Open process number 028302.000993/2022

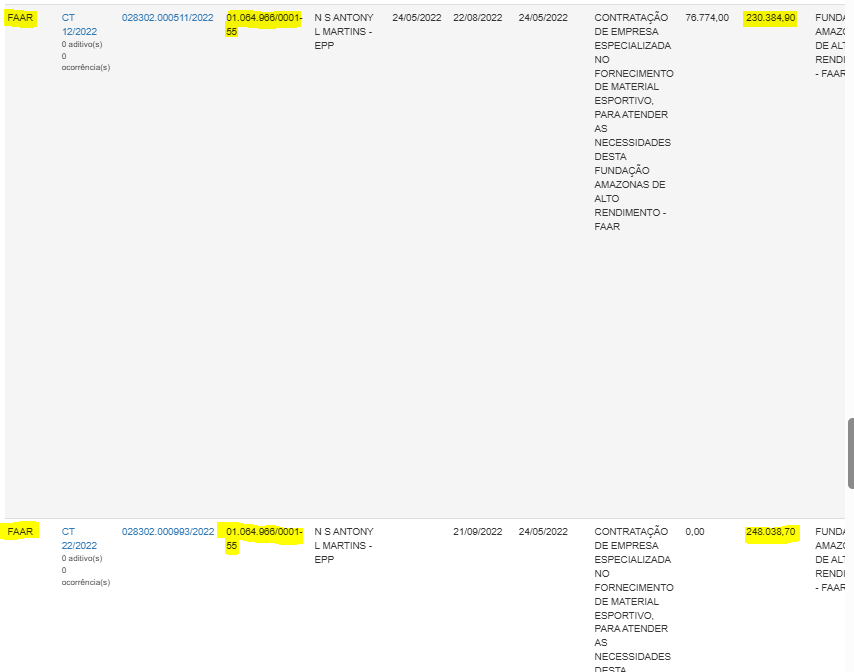pos(167,532)
